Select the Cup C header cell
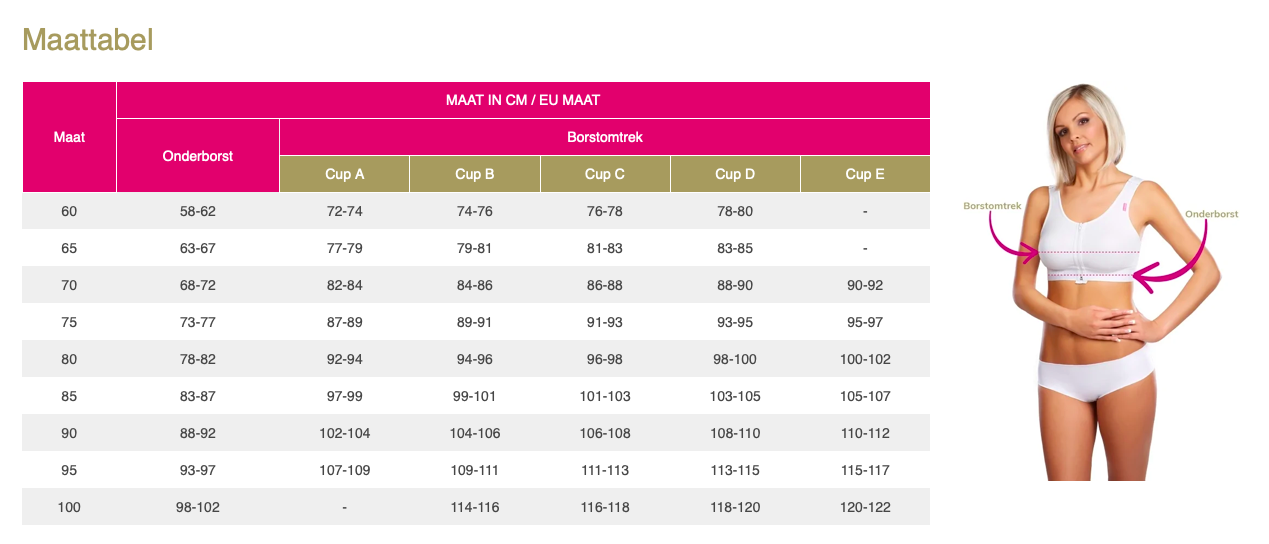Image resolution: width=1269 pixels, height=544 pixels. click(604, 174)
